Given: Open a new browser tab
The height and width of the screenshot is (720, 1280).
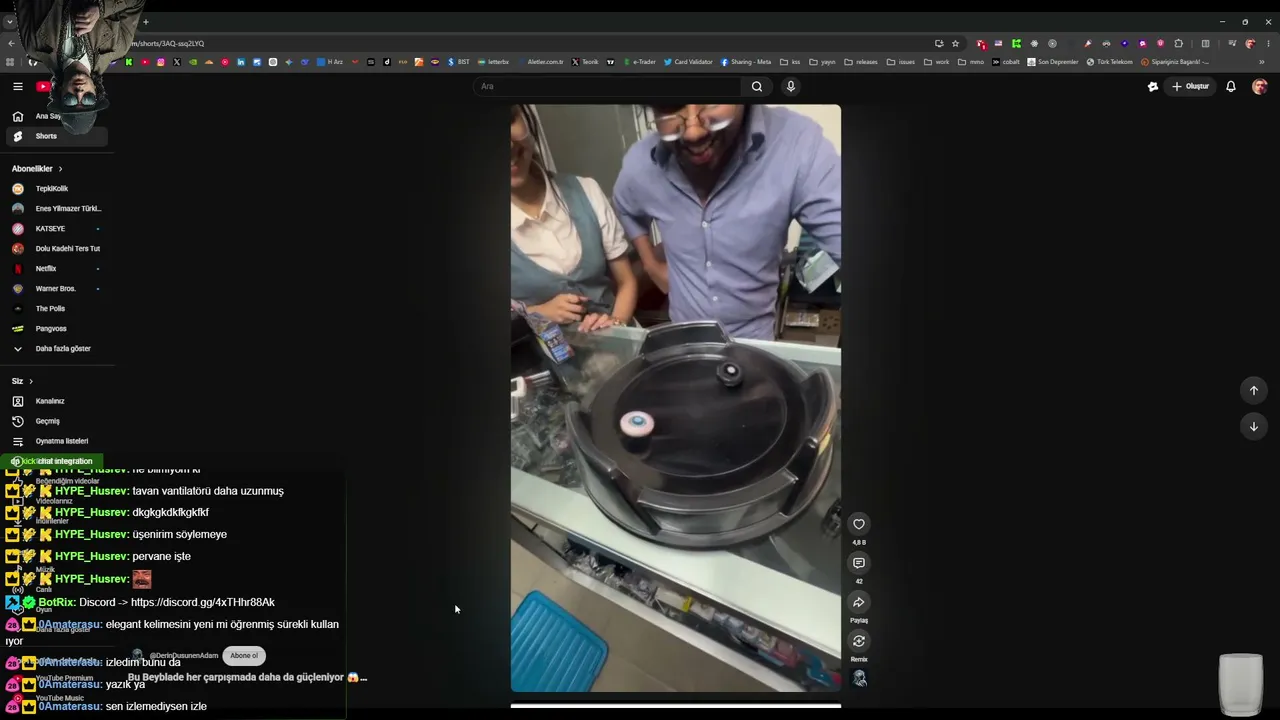Looking at the screenshot, I should [x=145, y=22].
